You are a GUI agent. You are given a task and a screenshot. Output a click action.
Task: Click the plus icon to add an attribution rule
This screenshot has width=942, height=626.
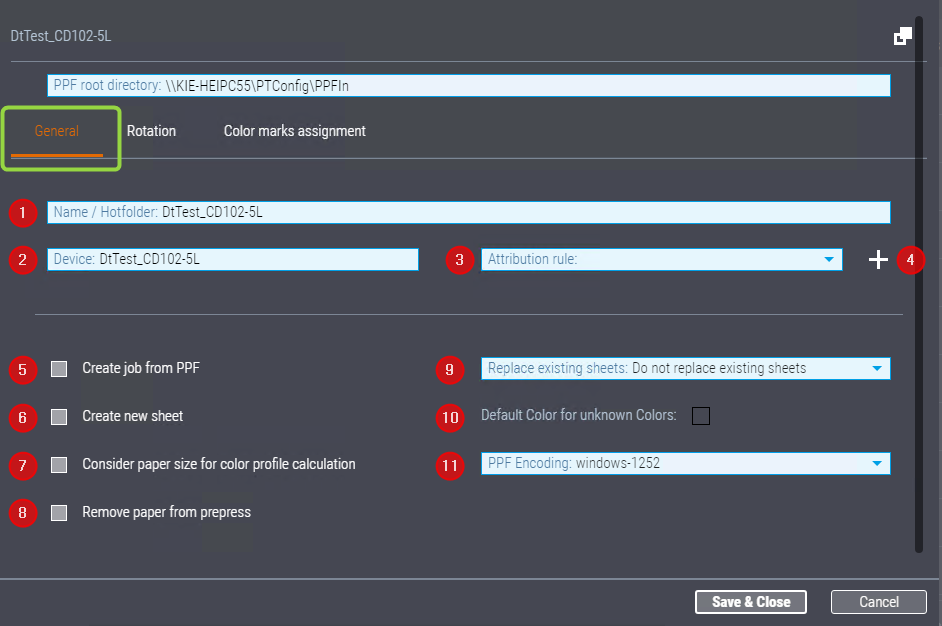click(x=877, y=259)
